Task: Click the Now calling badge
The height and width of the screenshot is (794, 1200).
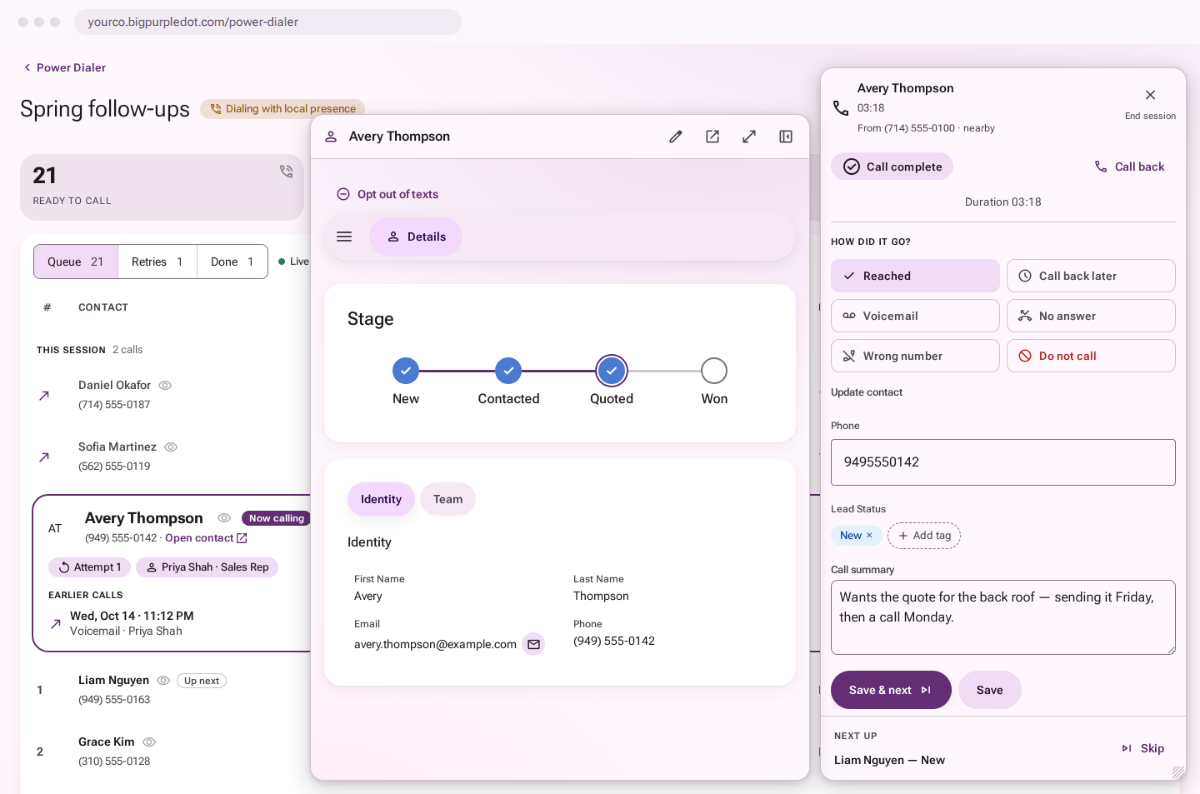Action: (x=276, y=518)
